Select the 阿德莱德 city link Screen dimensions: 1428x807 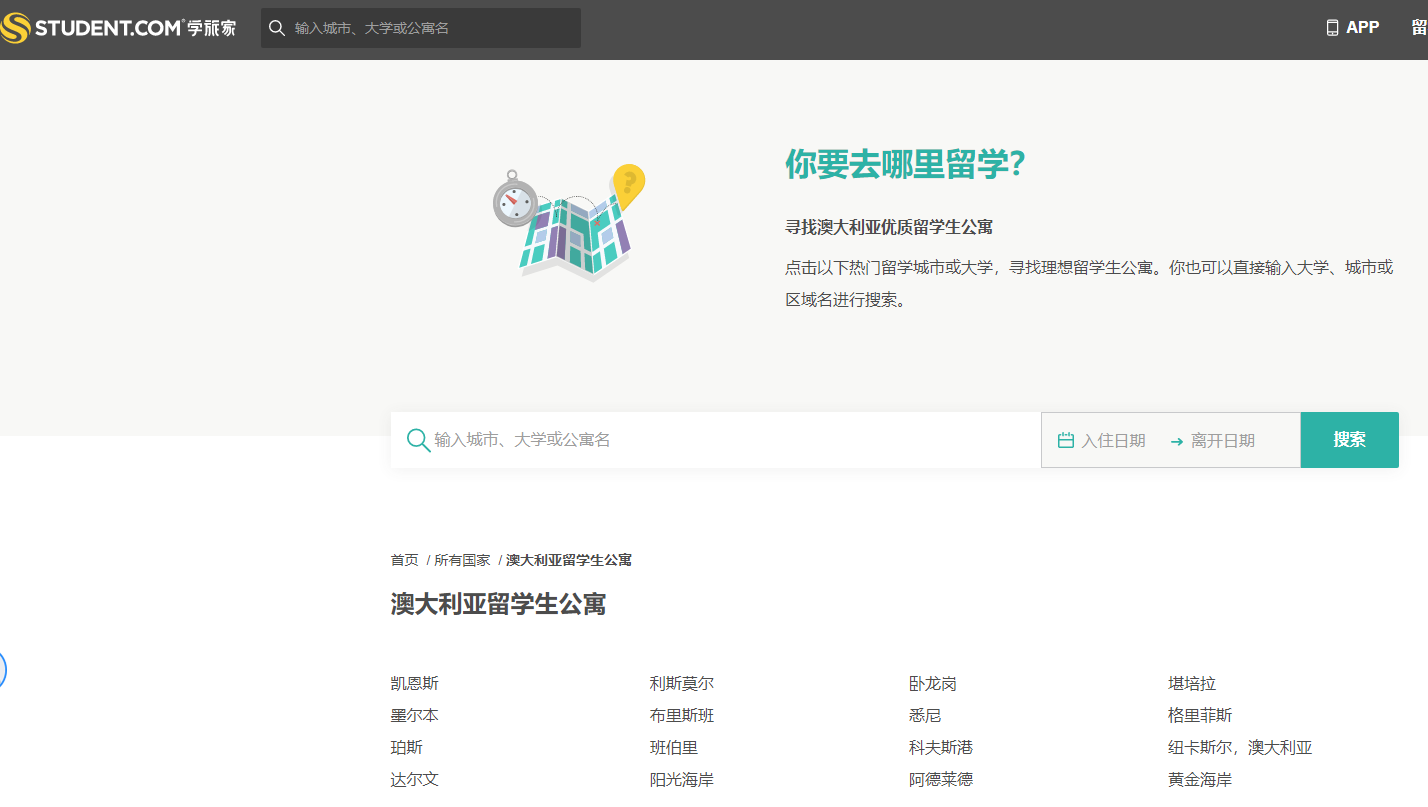pyautogui.click(x=940, y=780)
